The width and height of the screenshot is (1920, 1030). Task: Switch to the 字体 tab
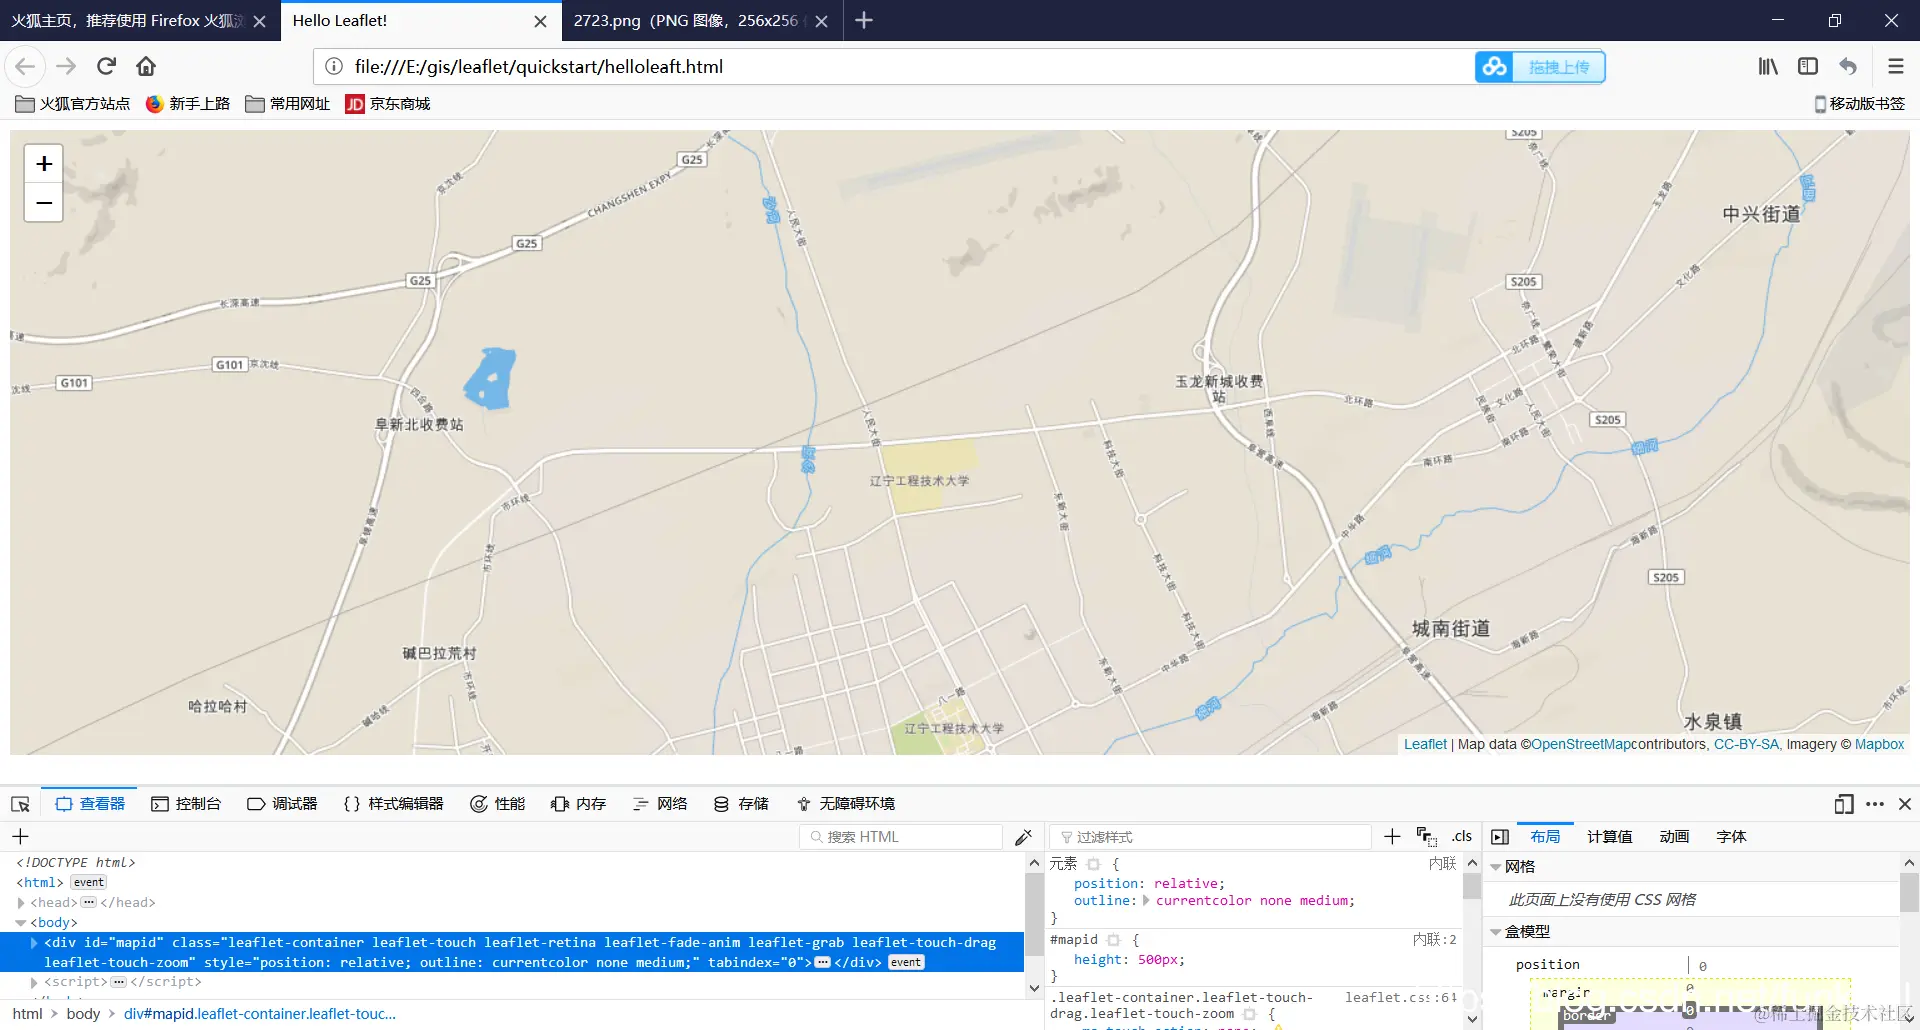1731,837
